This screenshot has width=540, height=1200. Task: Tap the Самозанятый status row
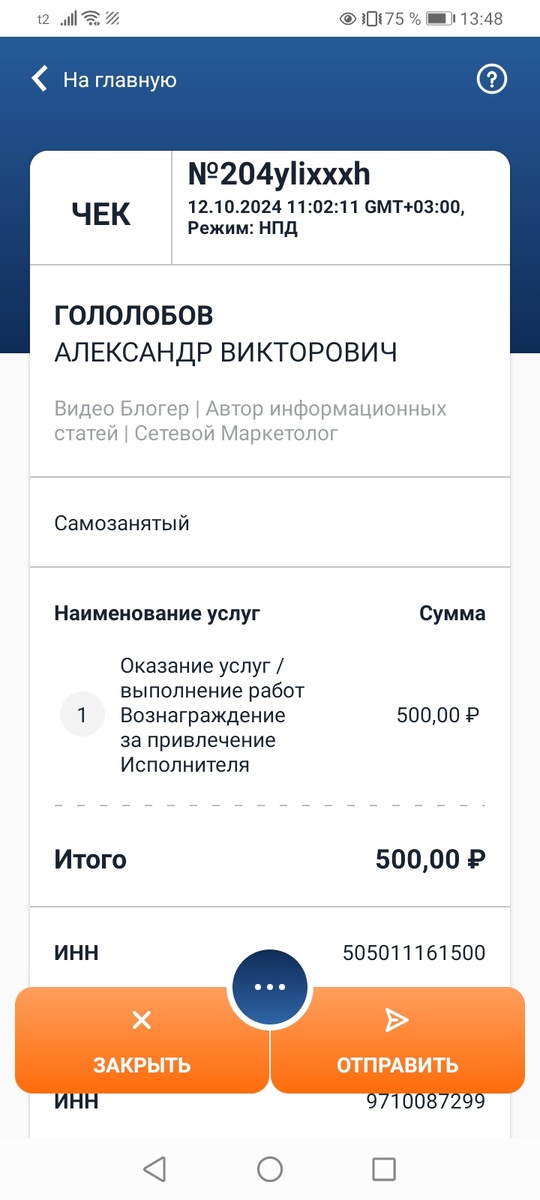point(270,523)
